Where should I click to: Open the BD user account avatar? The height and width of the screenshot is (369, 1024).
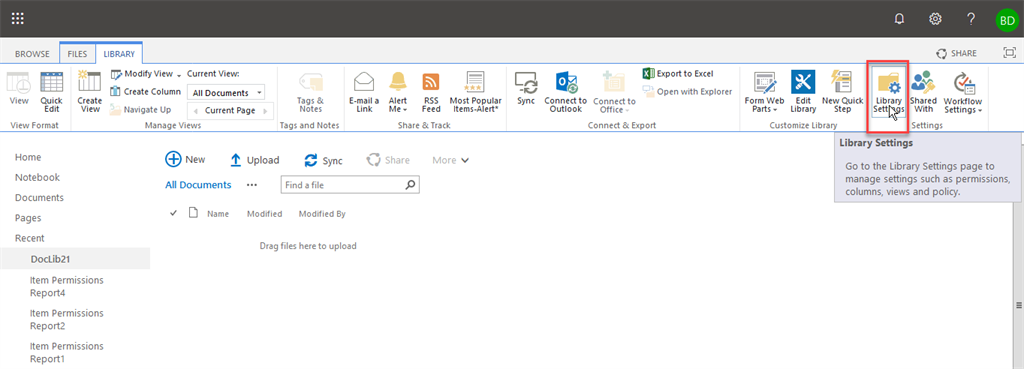[1006, 20]
